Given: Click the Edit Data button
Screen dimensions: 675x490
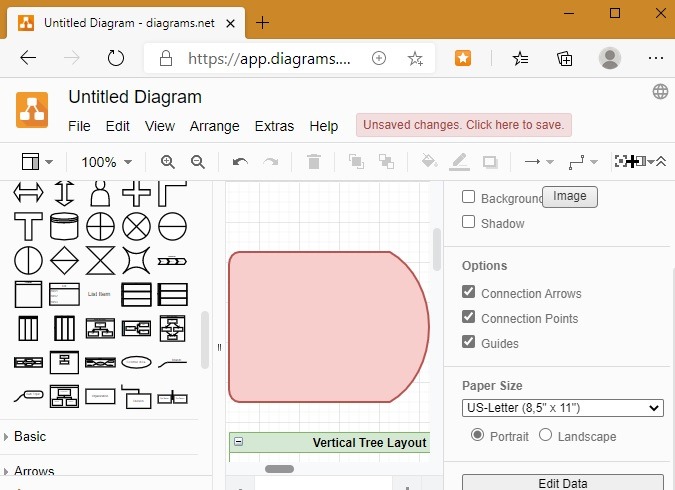Looking at the screenshot, I should click(563, 483).
